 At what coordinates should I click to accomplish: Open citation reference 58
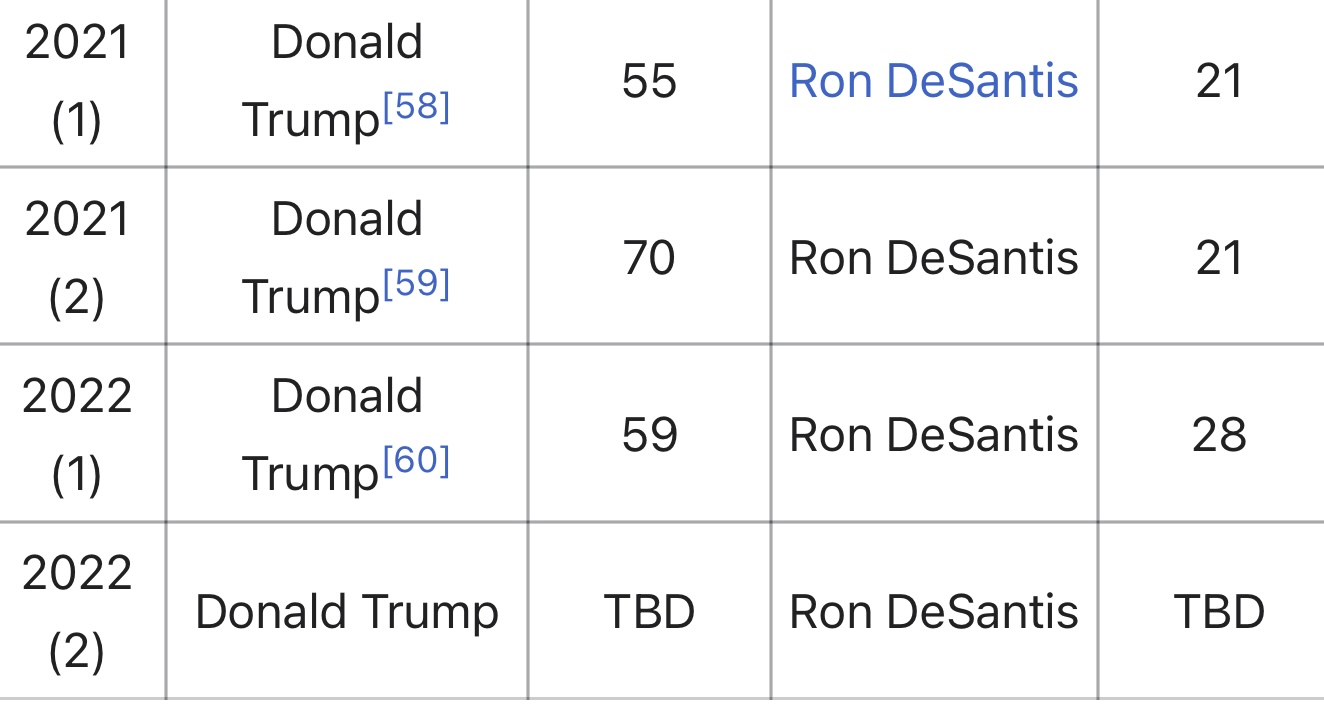(416, 108)
